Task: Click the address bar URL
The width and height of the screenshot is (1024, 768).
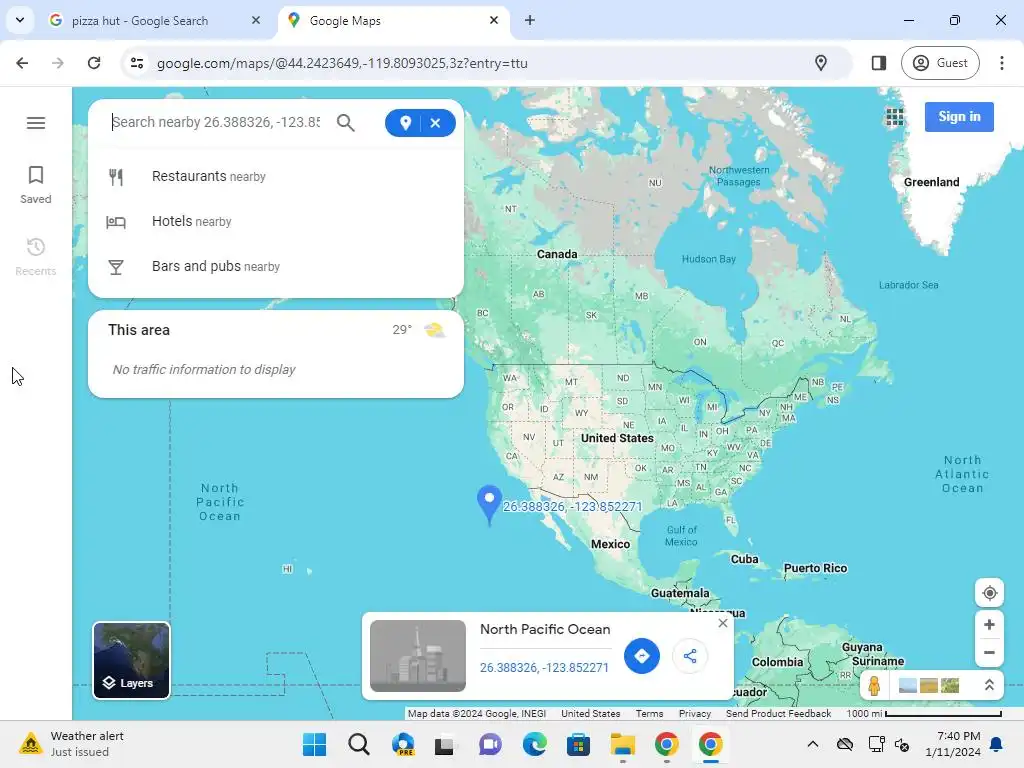Action: [x=342, y=63]
